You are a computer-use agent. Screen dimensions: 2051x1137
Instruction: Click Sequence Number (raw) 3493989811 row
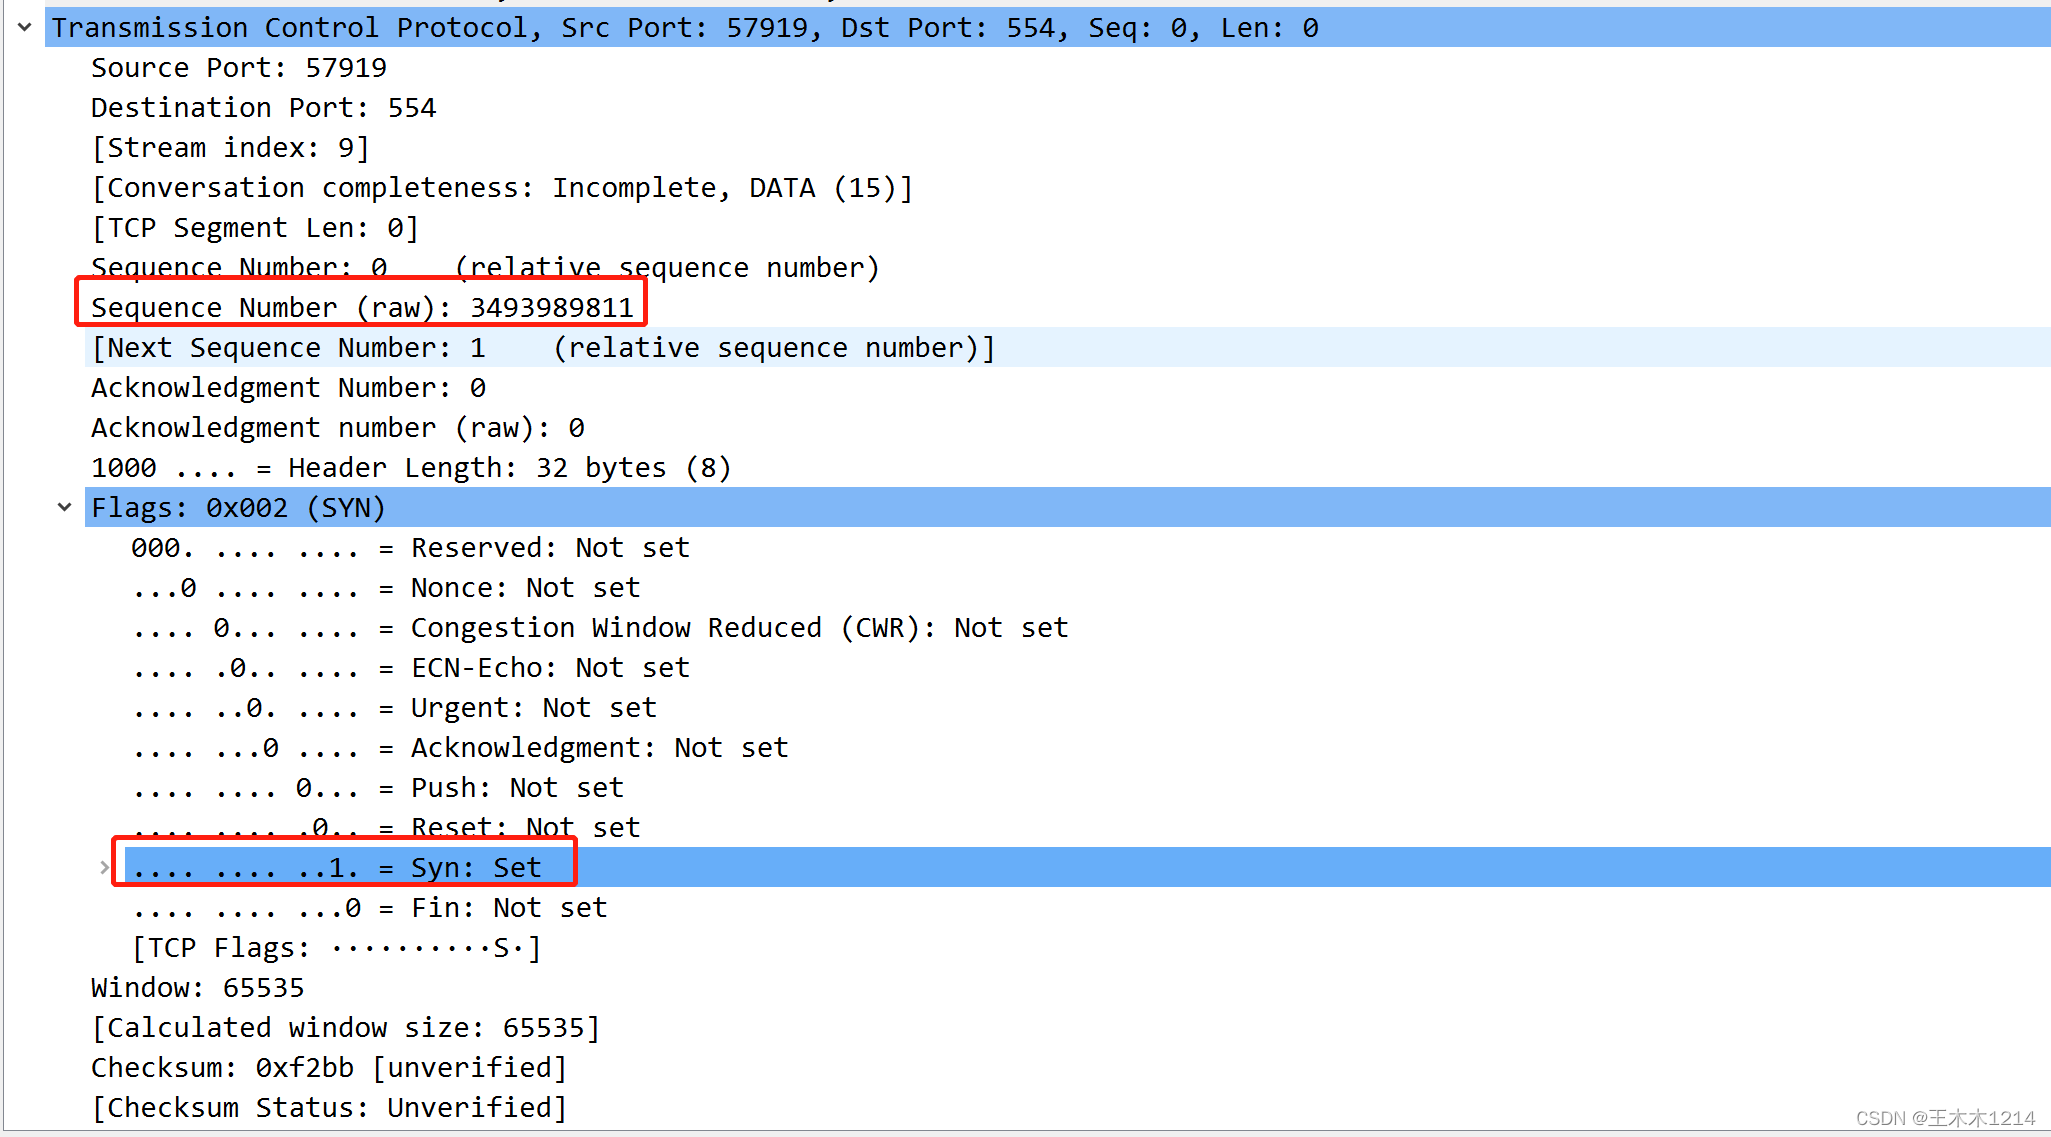coord(362,308)
